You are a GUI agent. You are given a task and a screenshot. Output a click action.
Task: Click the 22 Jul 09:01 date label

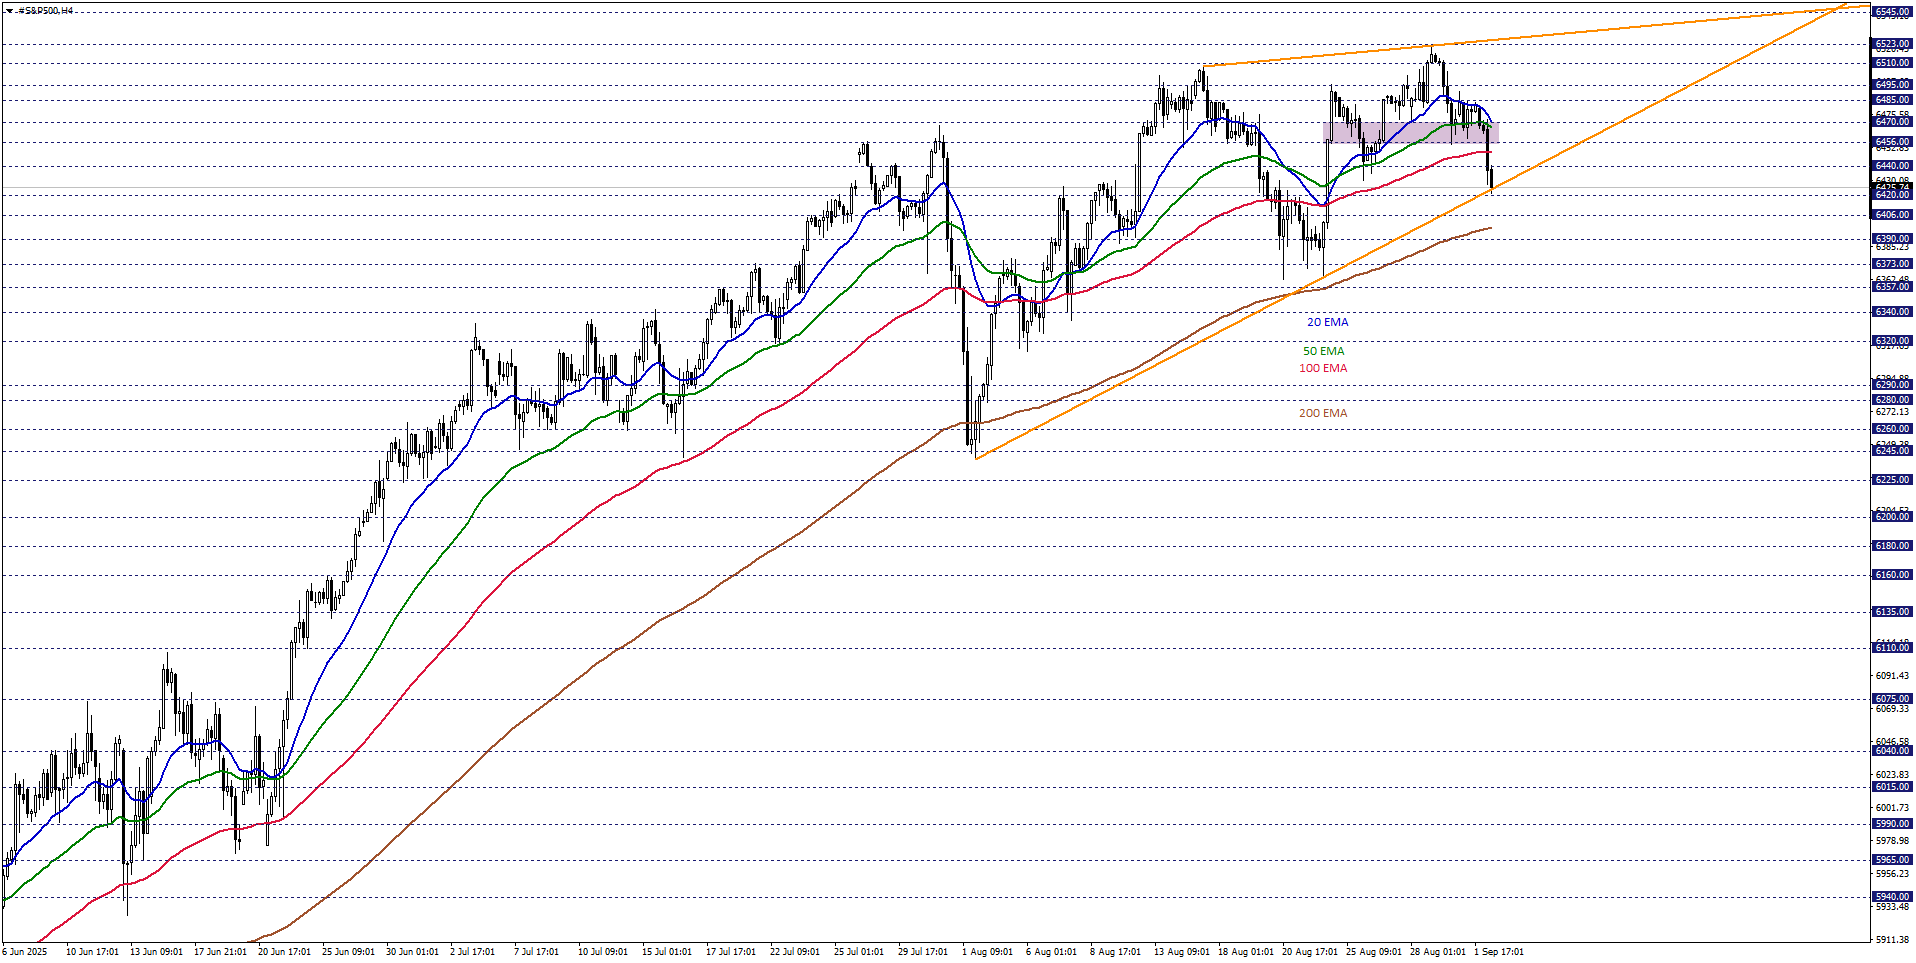(795, 952)
